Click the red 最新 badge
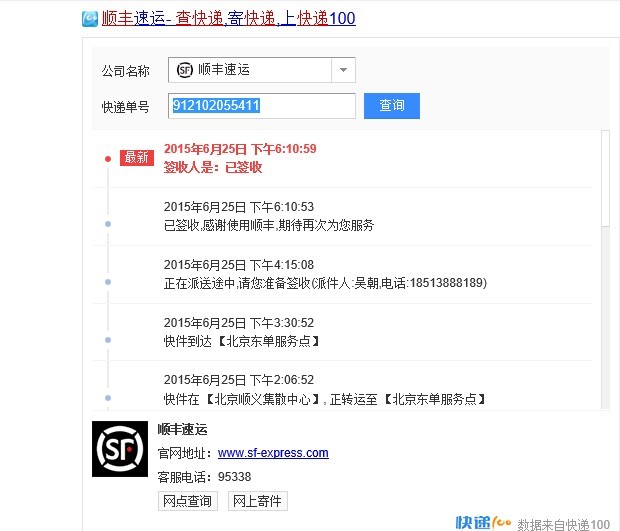 click(136, 158)
